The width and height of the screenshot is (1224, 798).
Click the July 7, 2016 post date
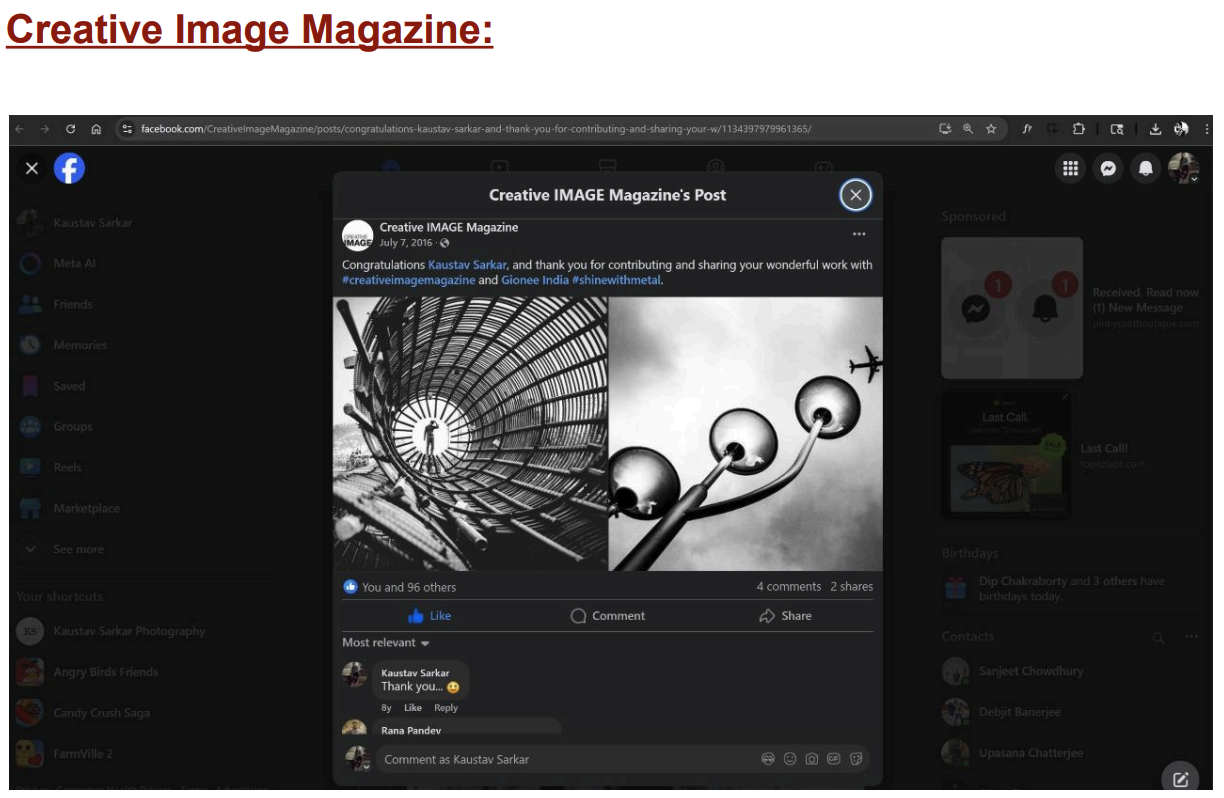[x=407, y=243]
